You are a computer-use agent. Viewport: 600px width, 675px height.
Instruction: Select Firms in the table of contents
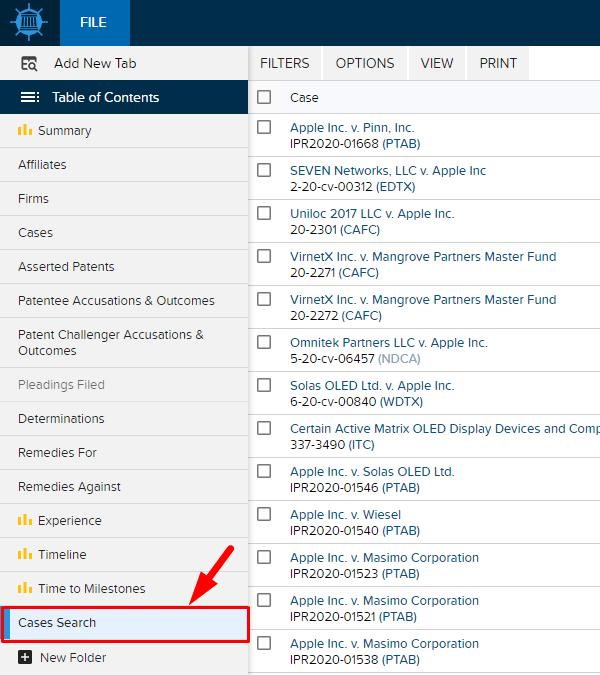[x=124, y=198]
